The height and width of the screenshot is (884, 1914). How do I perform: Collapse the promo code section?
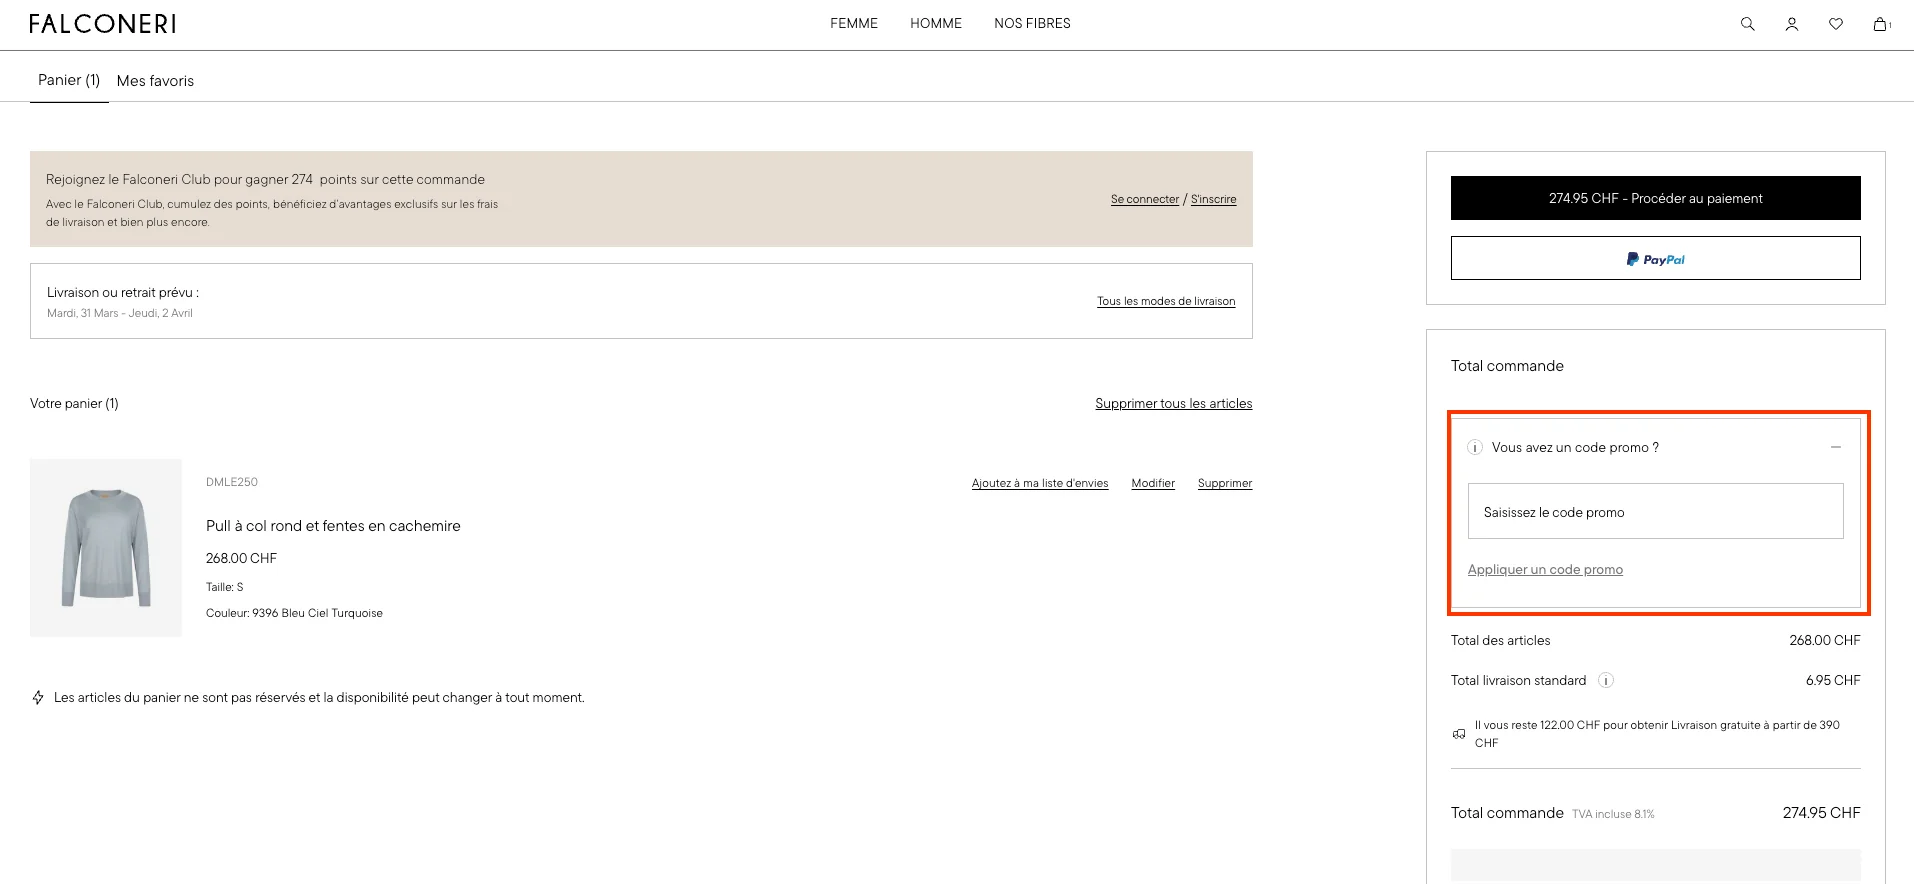[1835, 447]
